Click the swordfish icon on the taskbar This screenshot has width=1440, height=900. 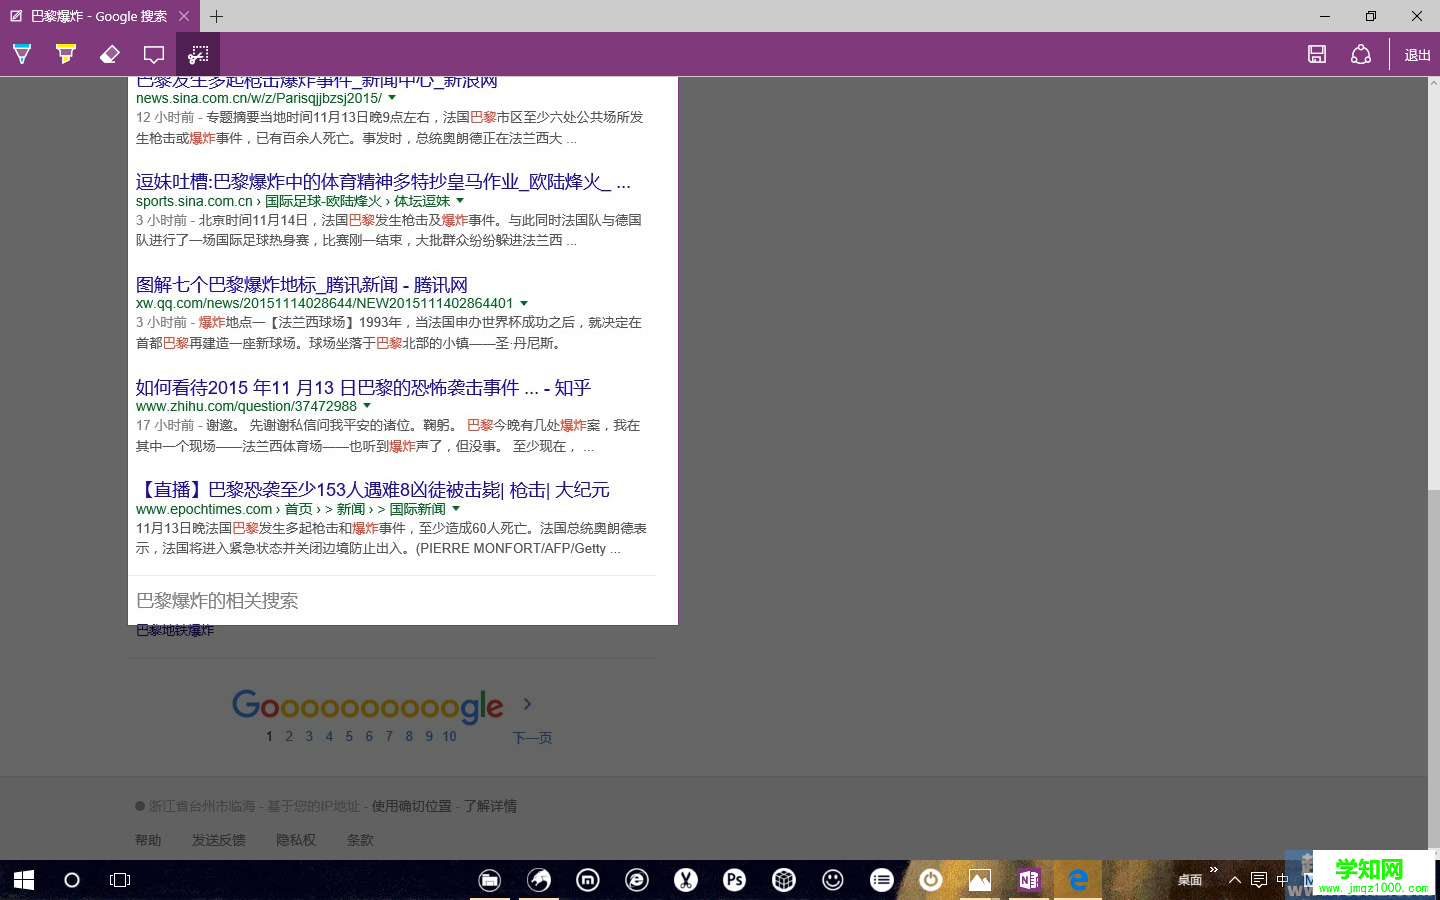click(x=539, y=880)
